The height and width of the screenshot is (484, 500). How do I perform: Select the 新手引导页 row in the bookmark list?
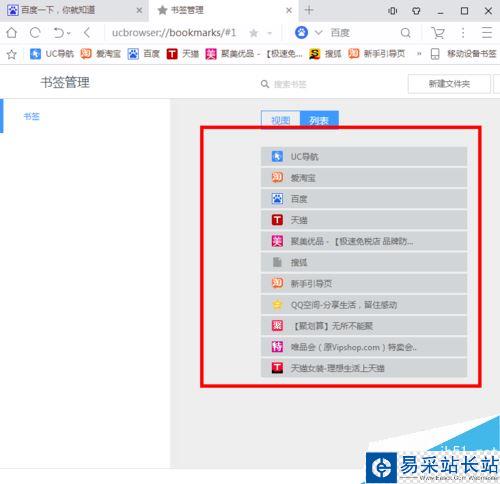click(364, 283)
